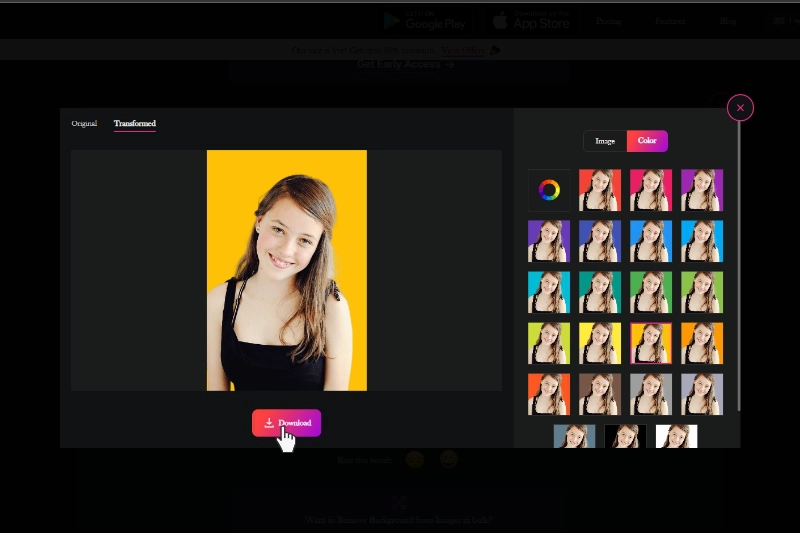The width and height of the screenshot is (800, 533).
Task: Choose the pink background swatch
Action: click(x=651, y=190)
